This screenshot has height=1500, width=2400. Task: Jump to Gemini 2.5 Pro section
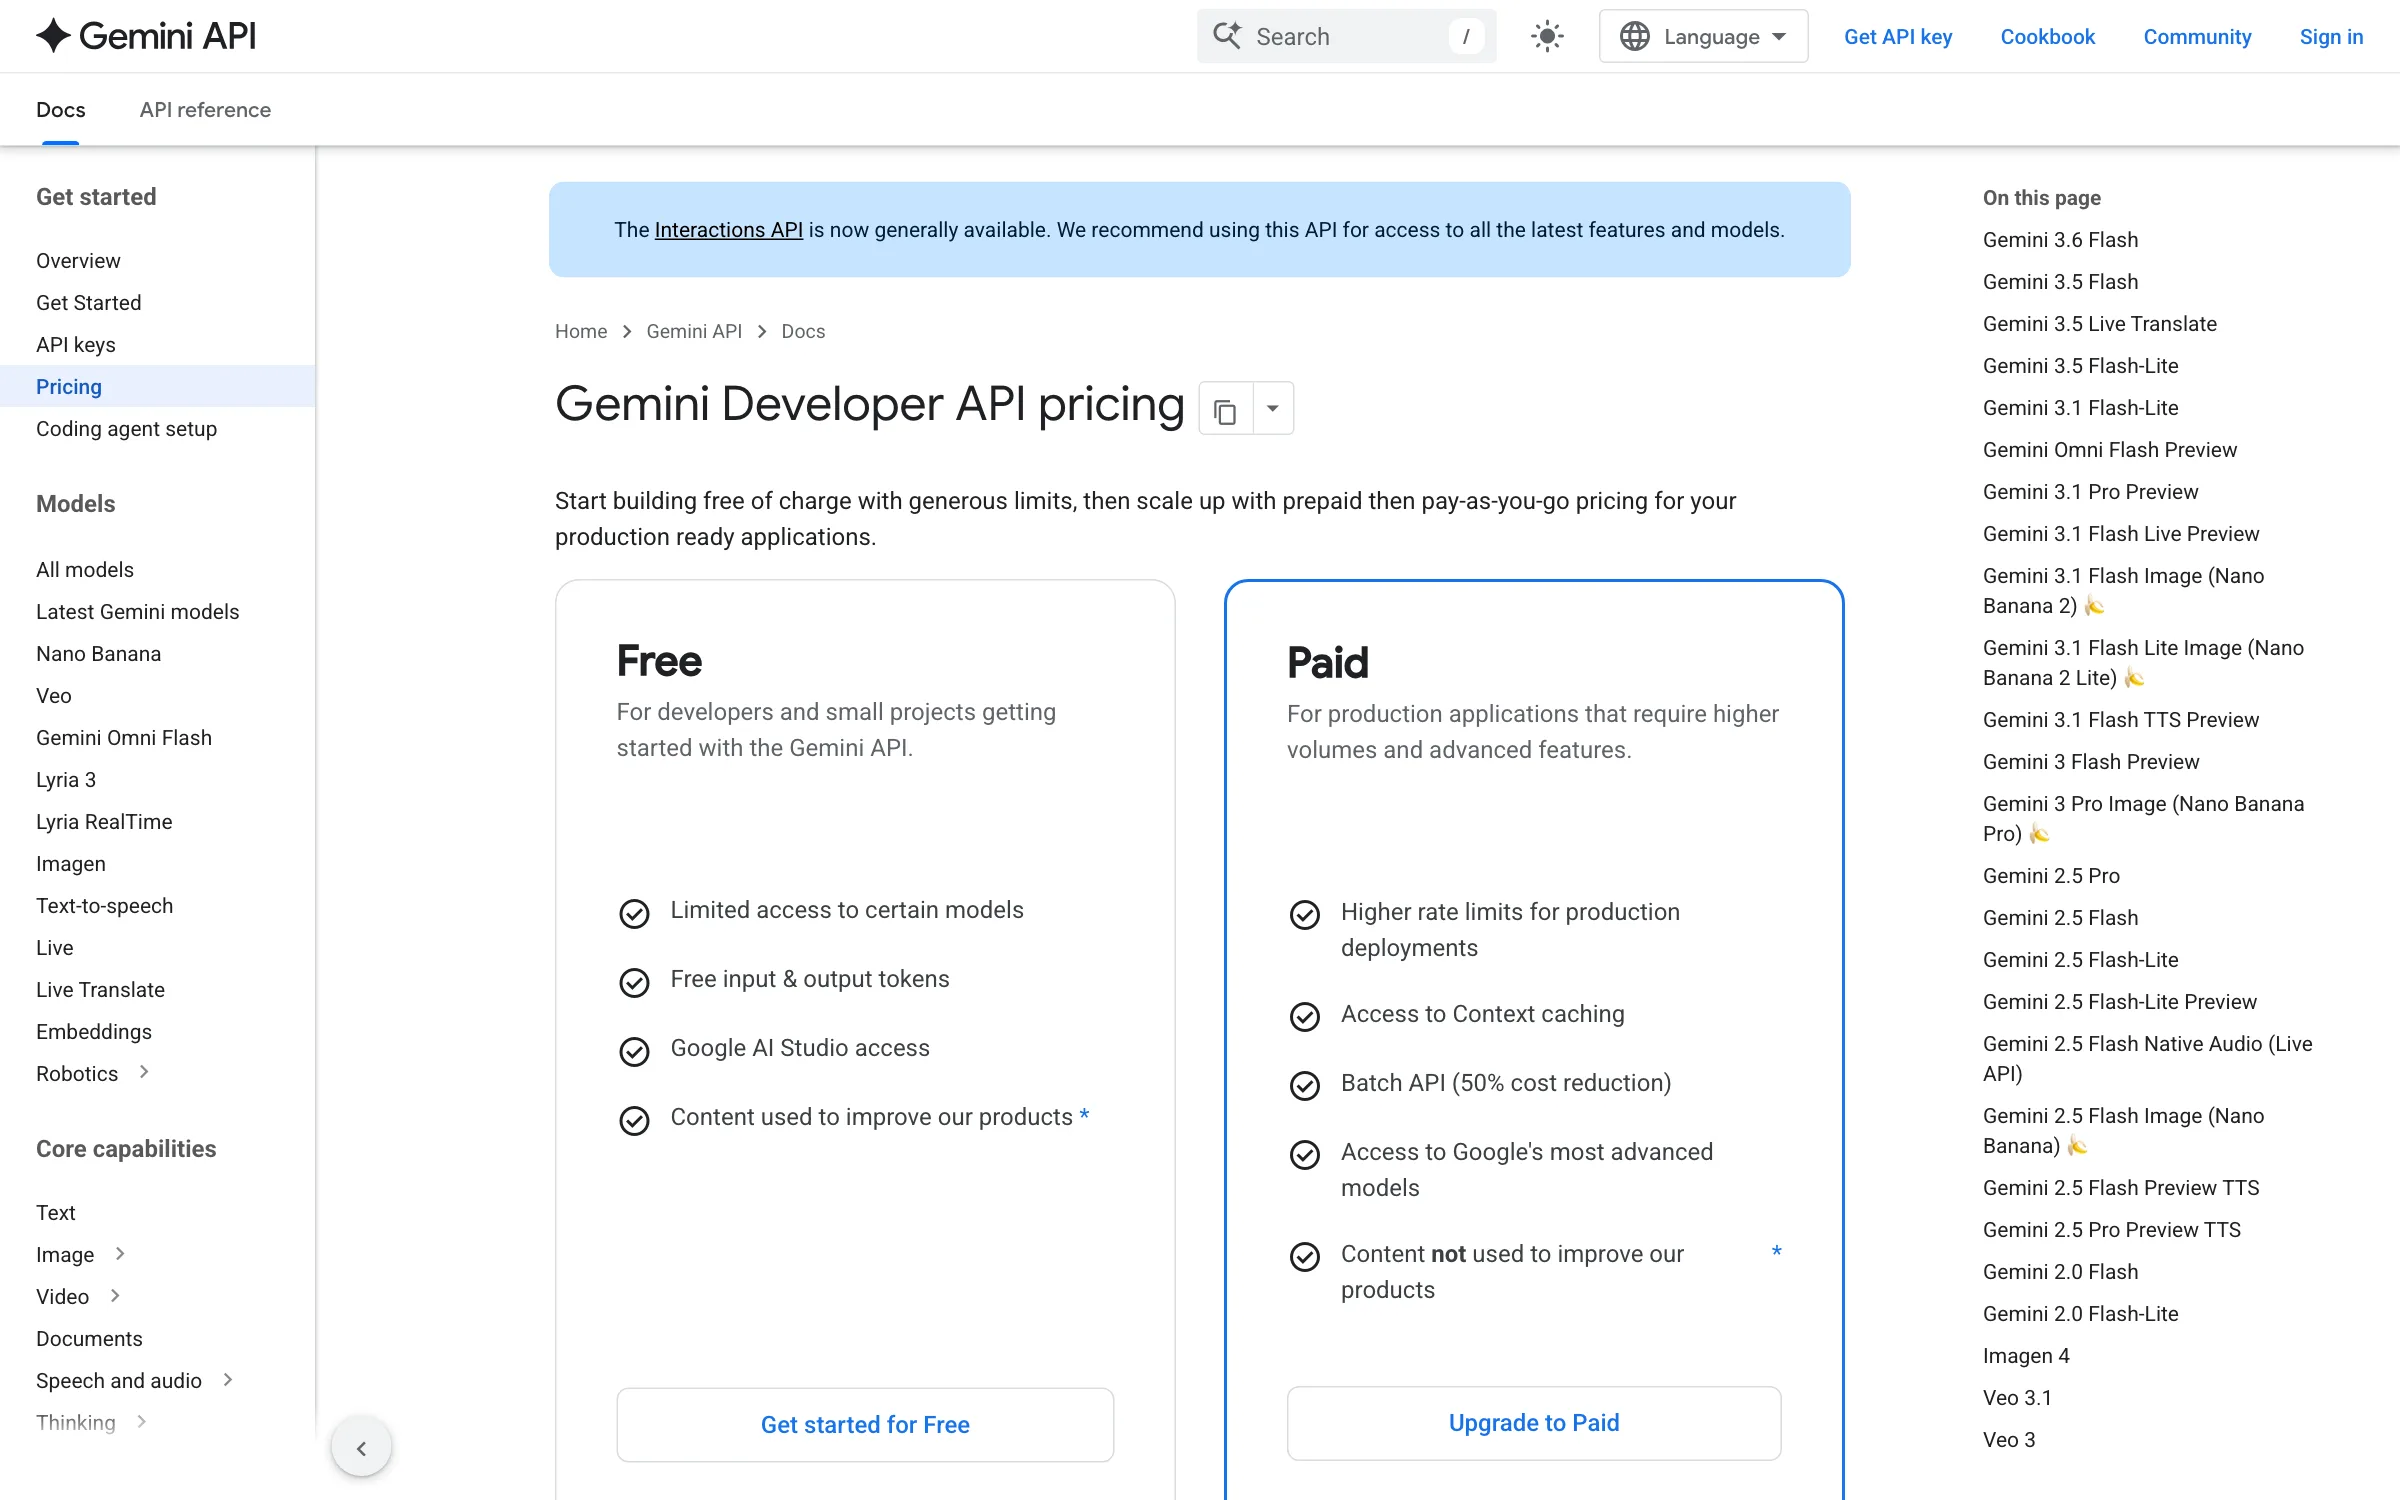point(2051,876)
